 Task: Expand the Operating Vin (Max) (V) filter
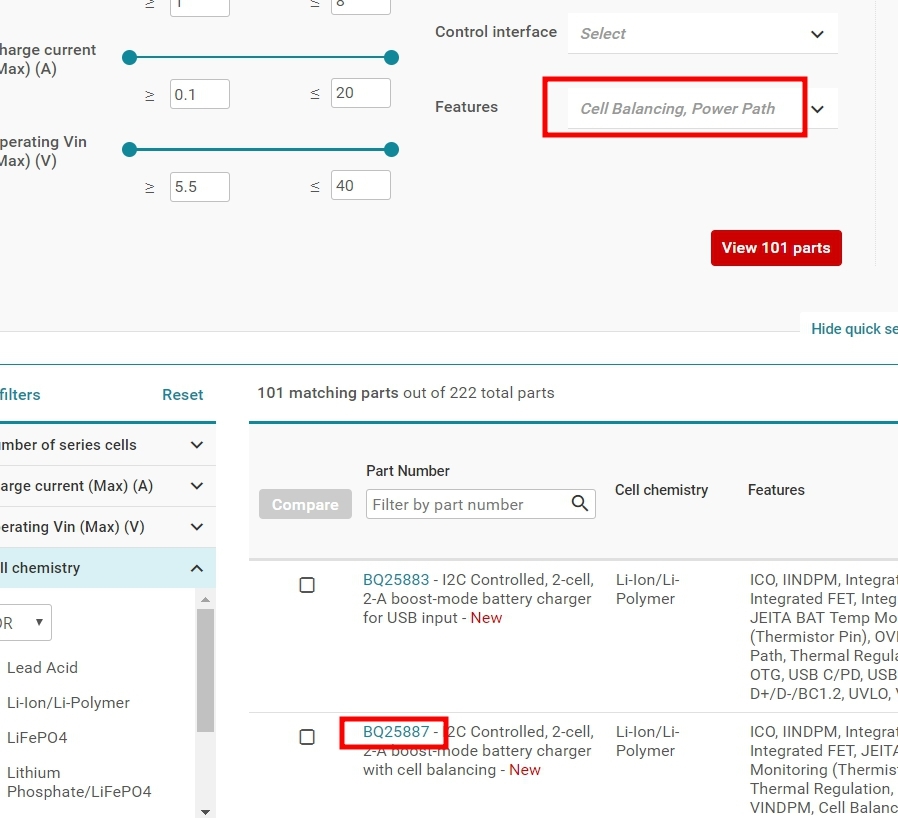(108, 527)
